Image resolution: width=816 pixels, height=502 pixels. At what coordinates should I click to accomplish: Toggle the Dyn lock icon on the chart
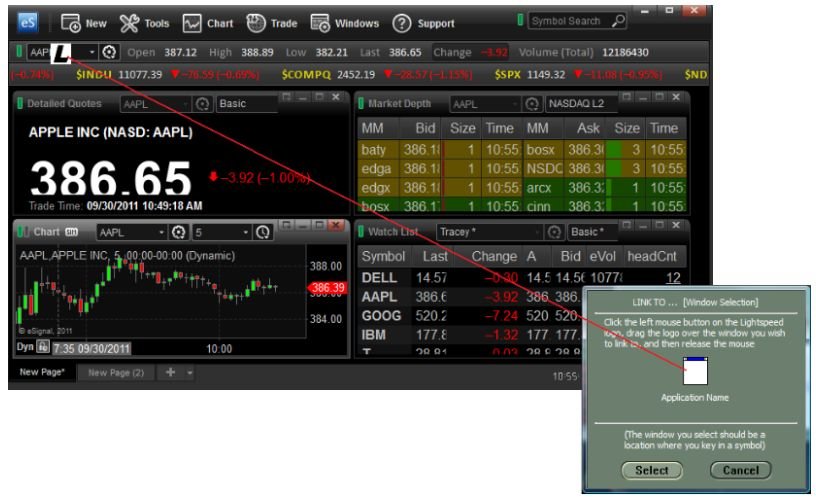click(43, 347)
